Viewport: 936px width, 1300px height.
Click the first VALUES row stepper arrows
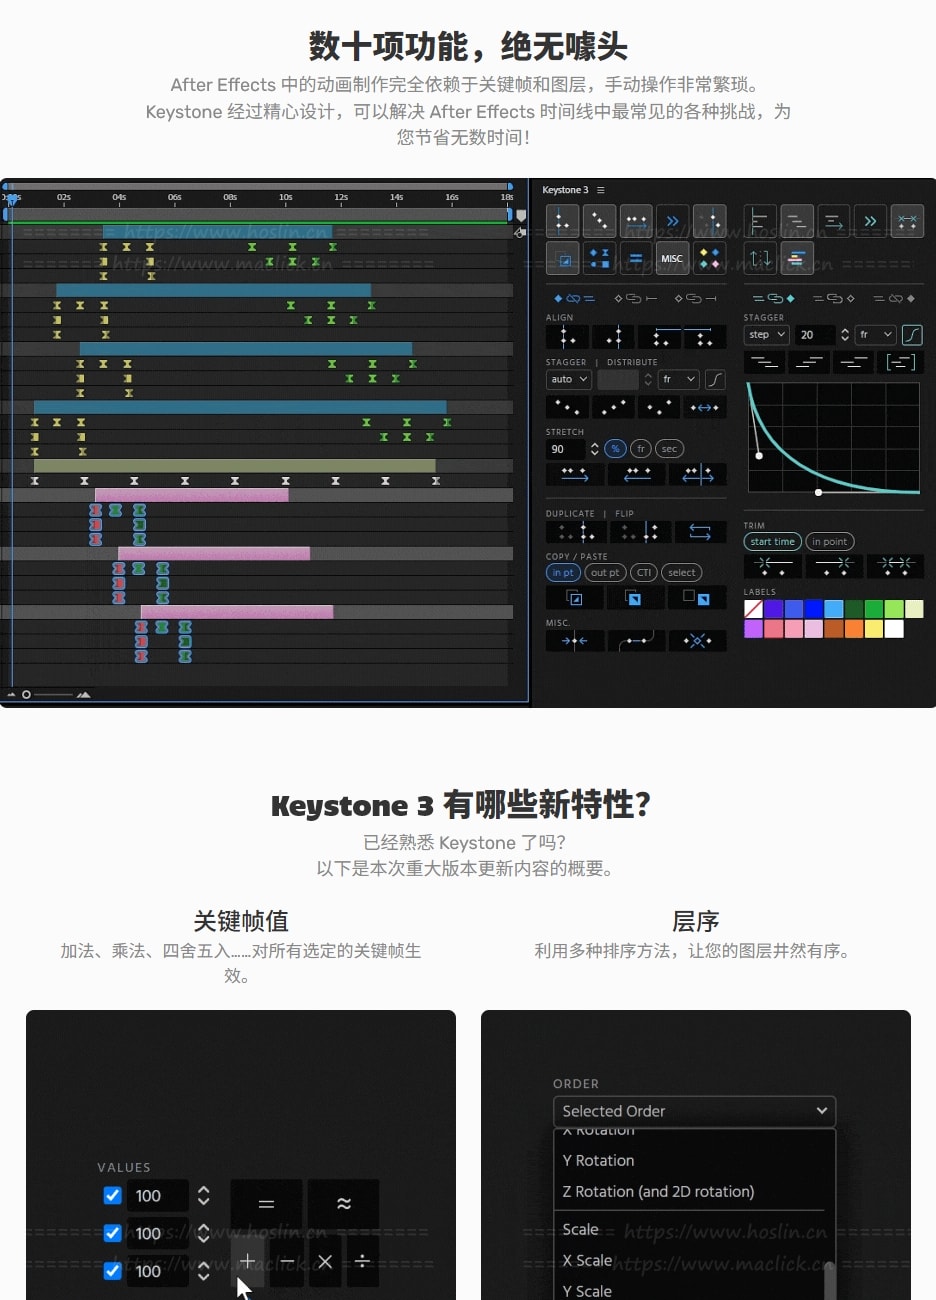(x=204, y=1196)
